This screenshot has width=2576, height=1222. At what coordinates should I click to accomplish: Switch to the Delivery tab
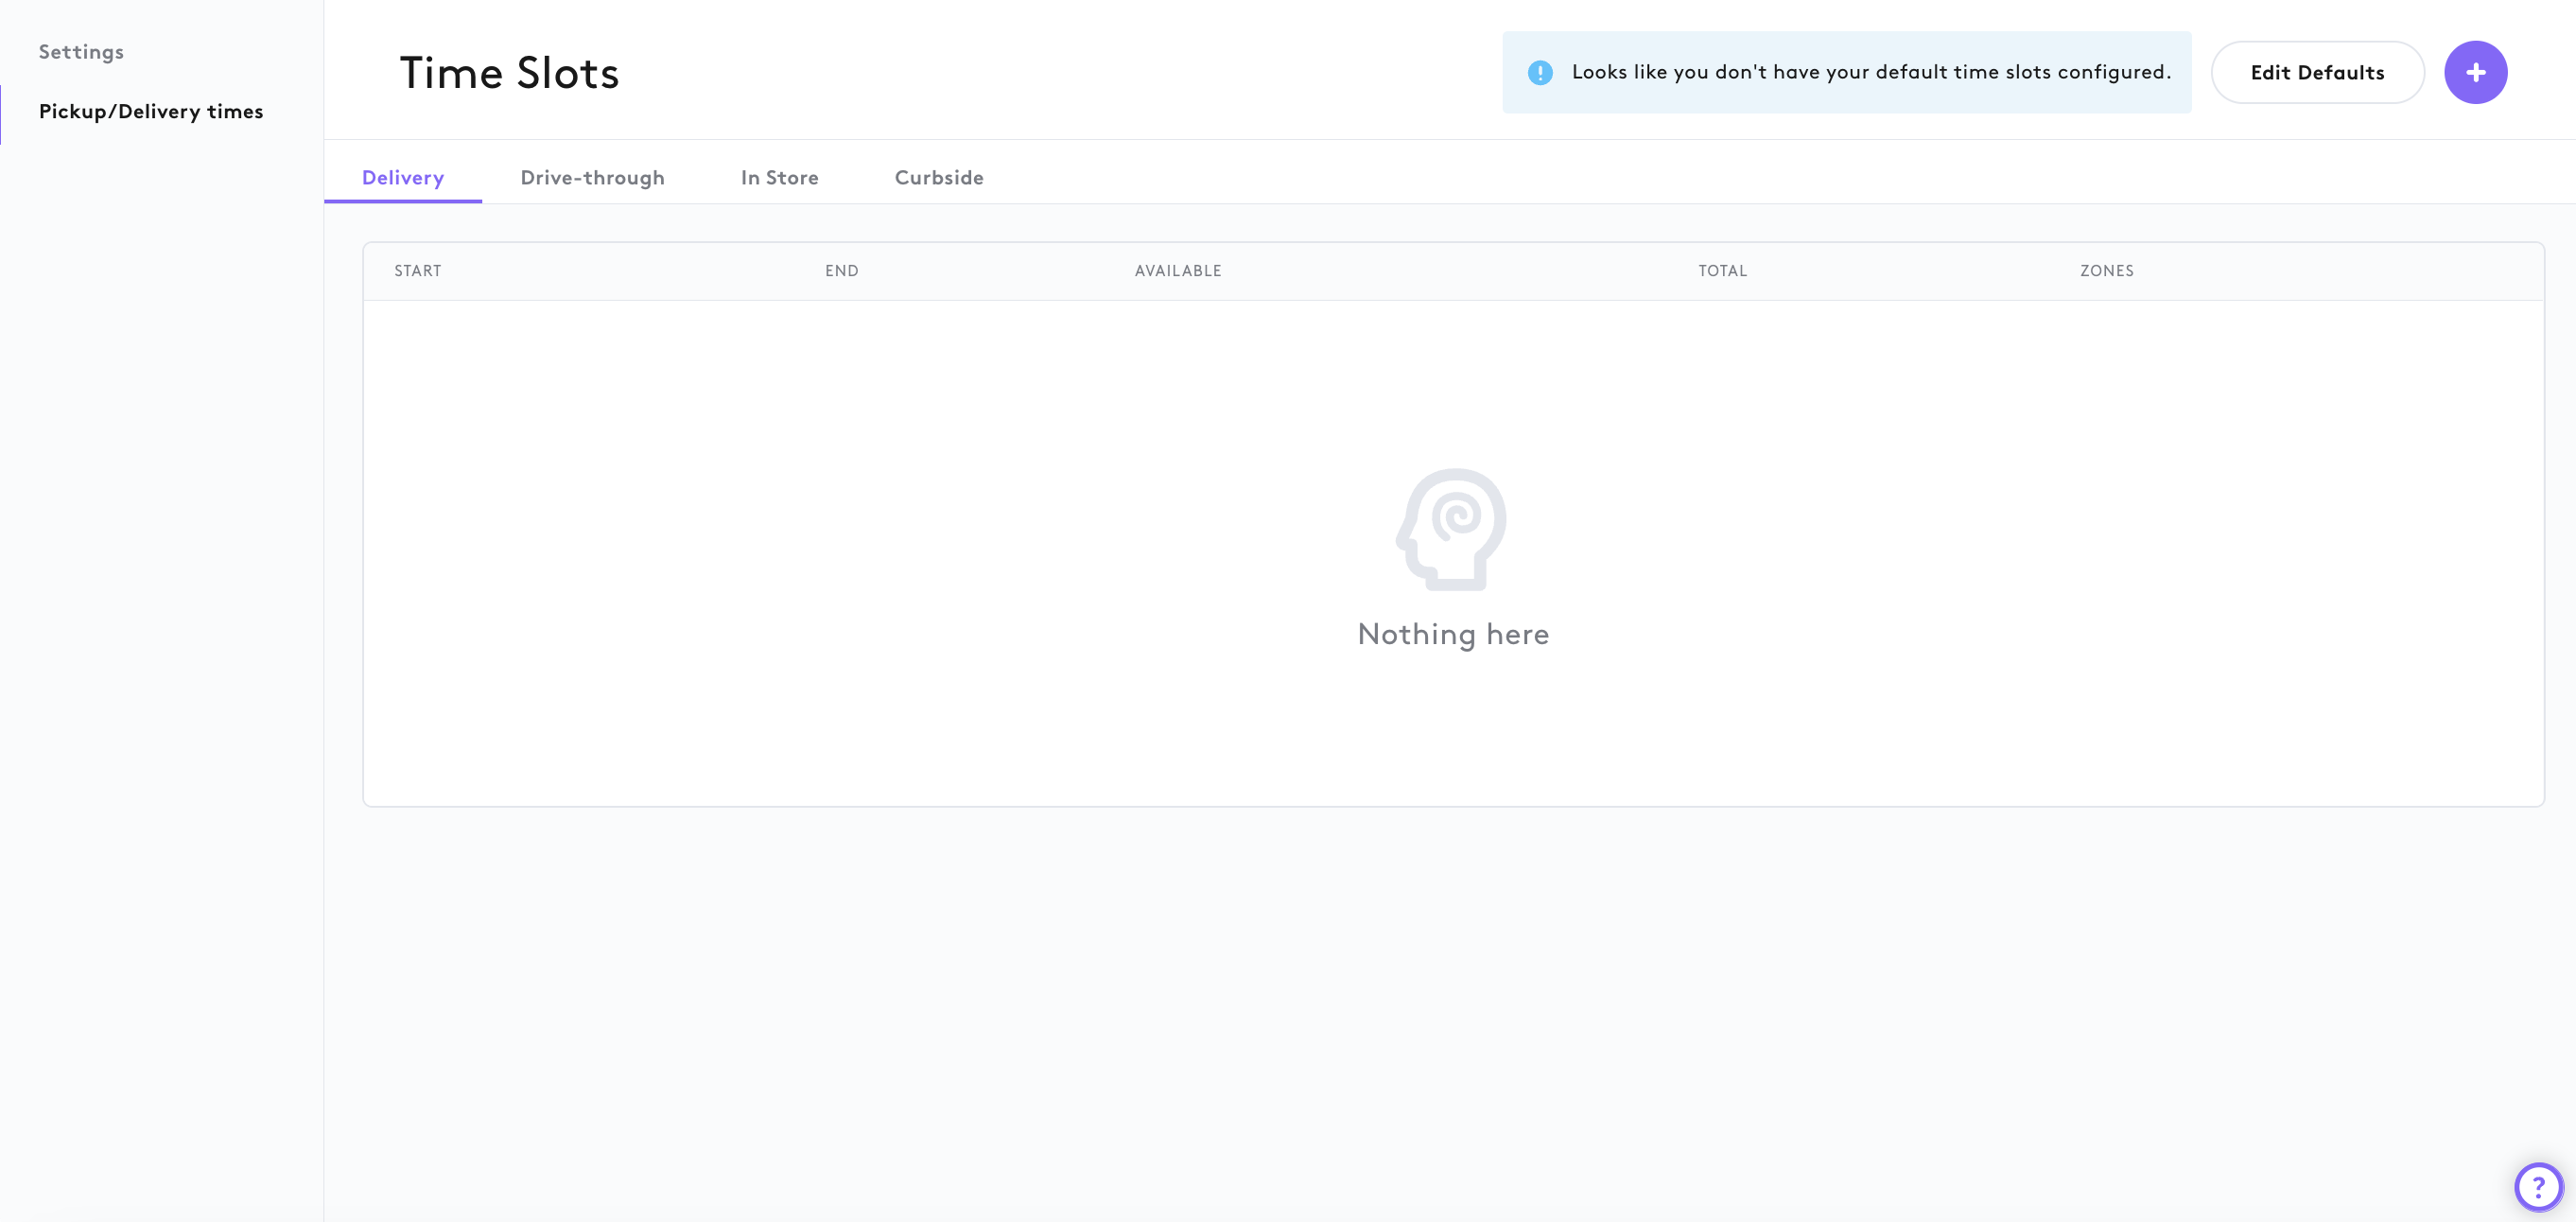tap(403, 177)
